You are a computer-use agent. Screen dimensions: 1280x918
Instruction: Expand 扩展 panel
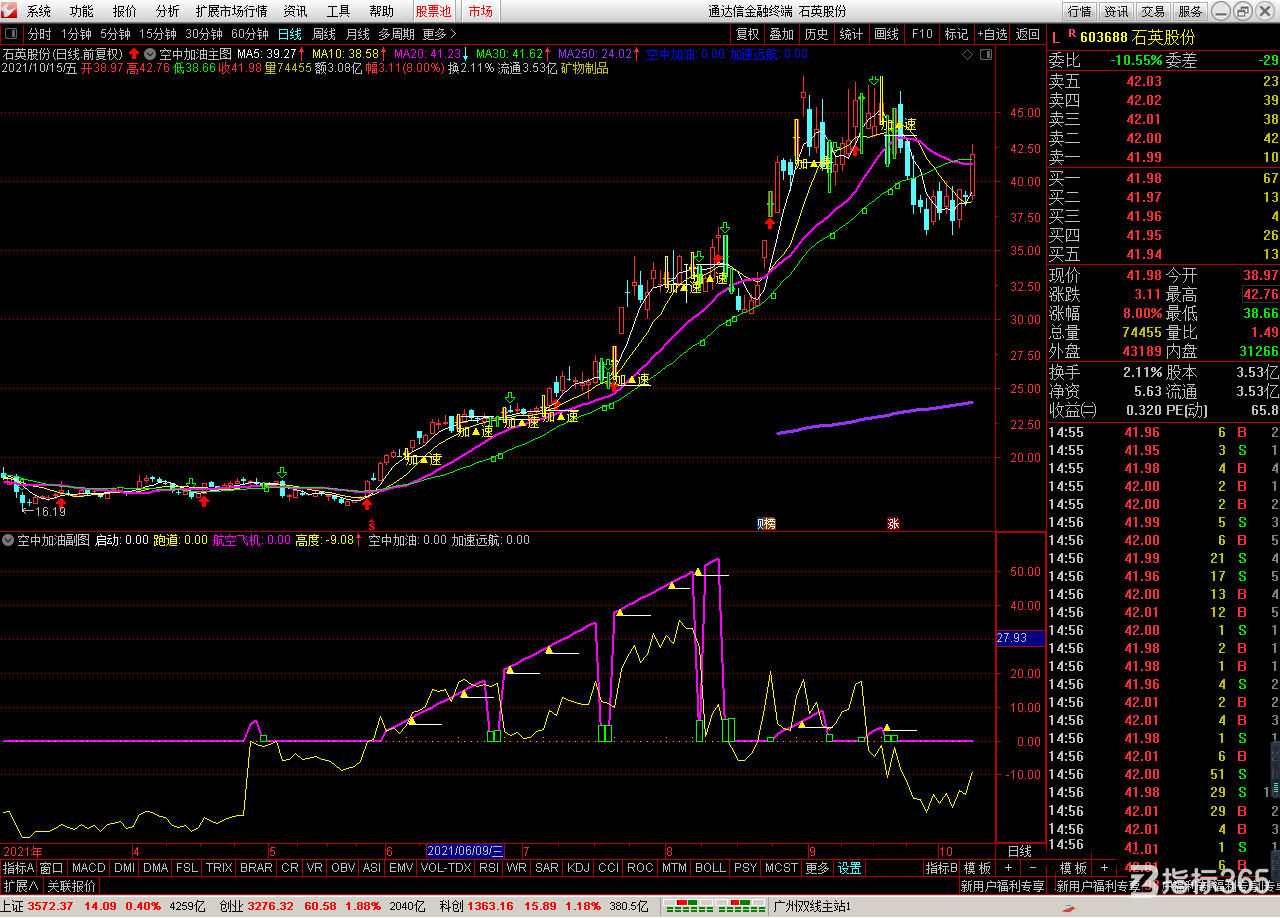(x=20, y=886)
